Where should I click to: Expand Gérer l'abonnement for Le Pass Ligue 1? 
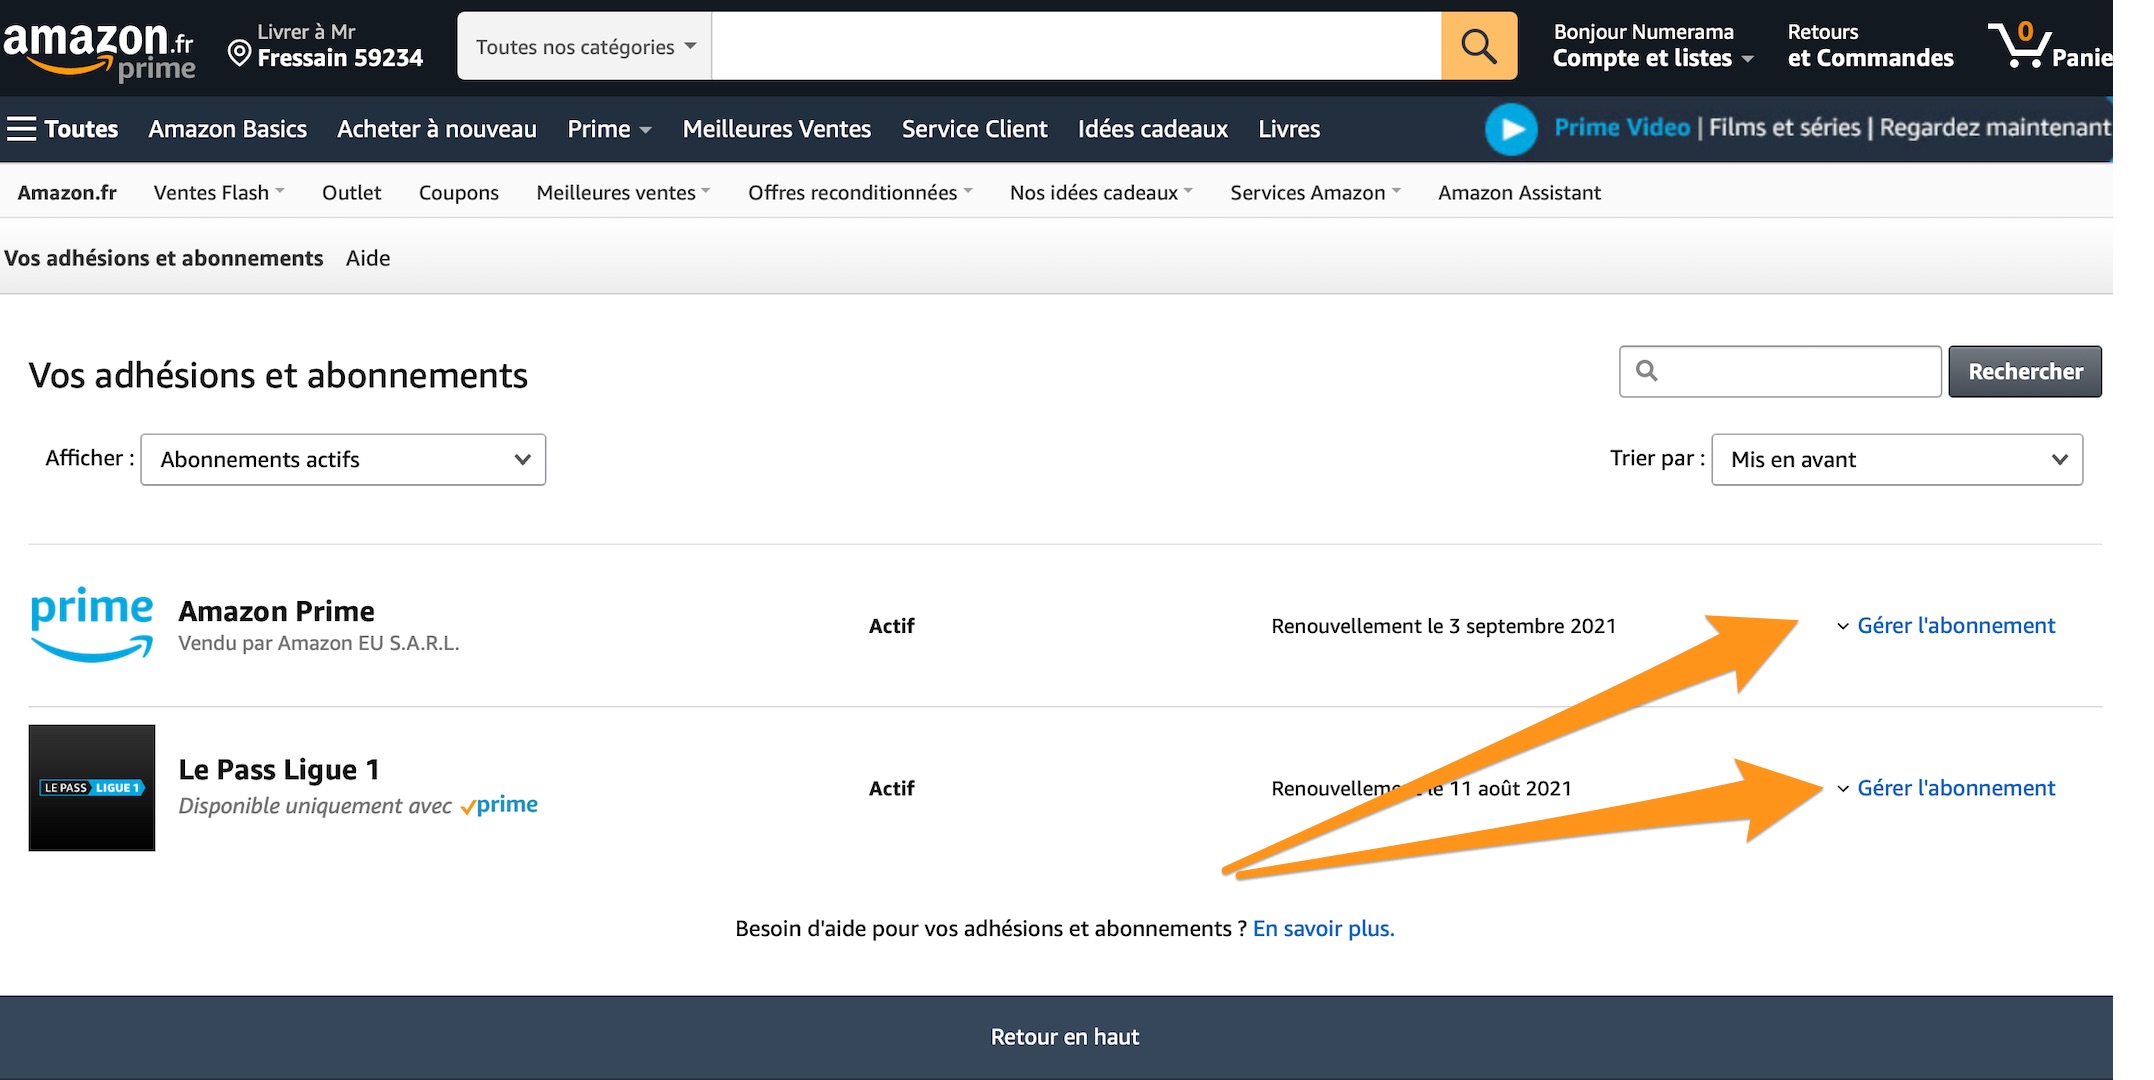pyautogui.click(x=1946, y=788)
